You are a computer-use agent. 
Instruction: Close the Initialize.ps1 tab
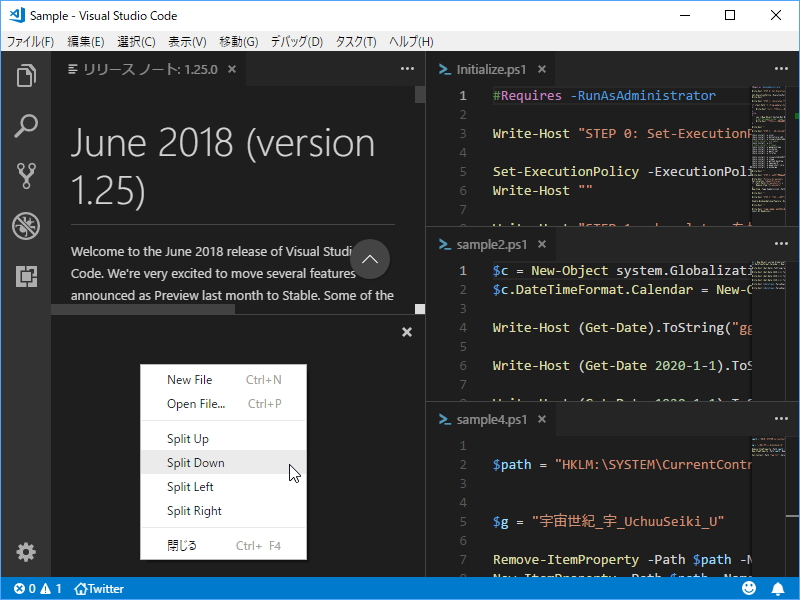542,69
